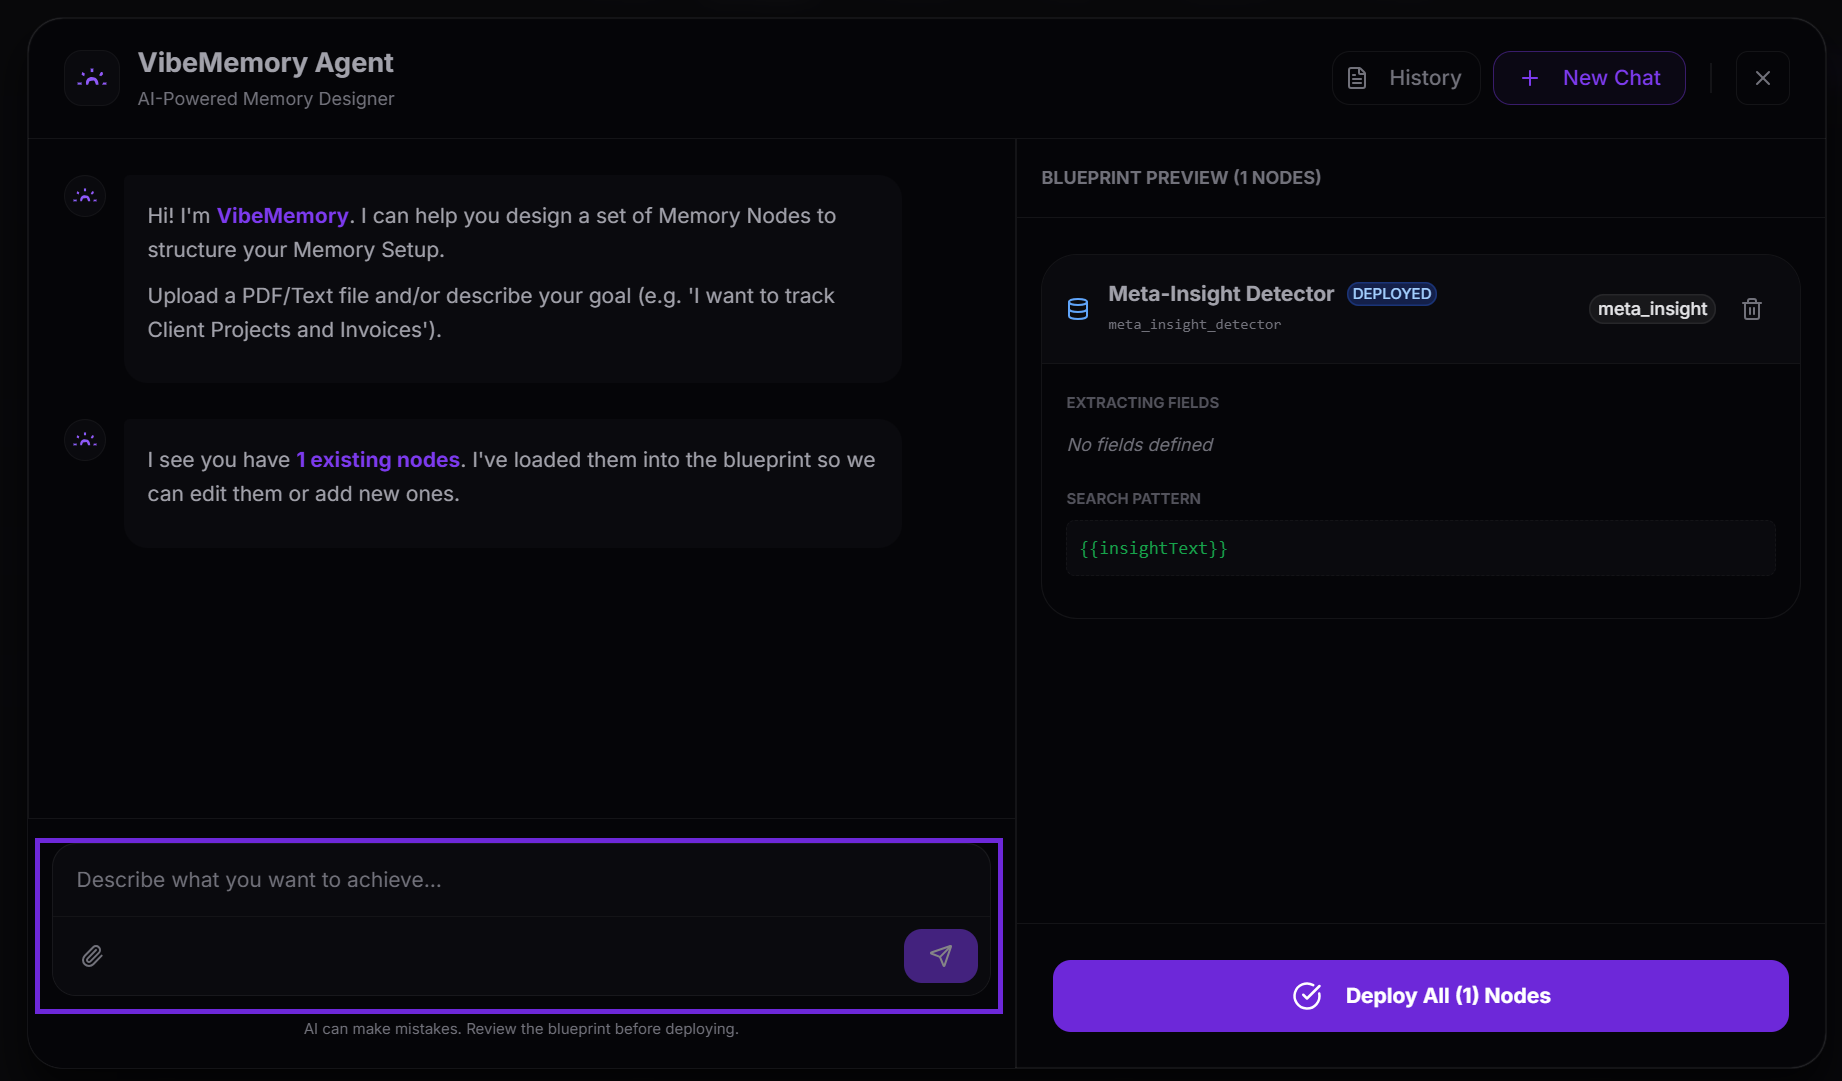Close the VibeMemory Agent dialog
1842x1081 pixels.
point(1762,78)
